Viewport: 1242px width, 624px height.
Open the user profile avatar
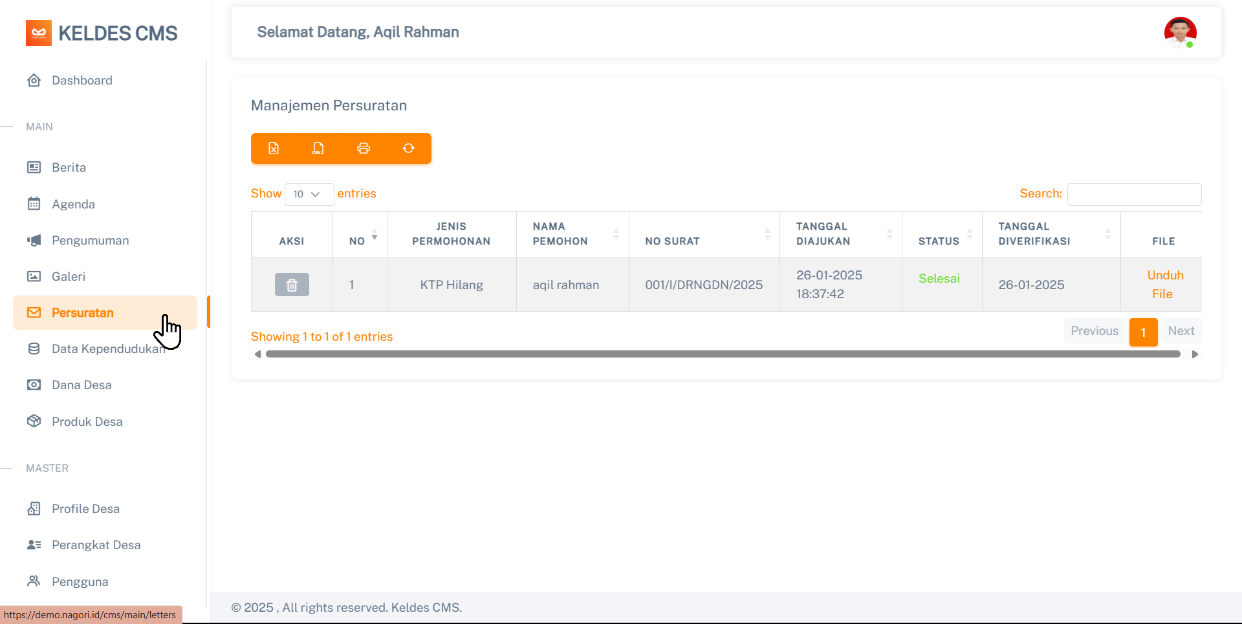(x=1180, y=33)
